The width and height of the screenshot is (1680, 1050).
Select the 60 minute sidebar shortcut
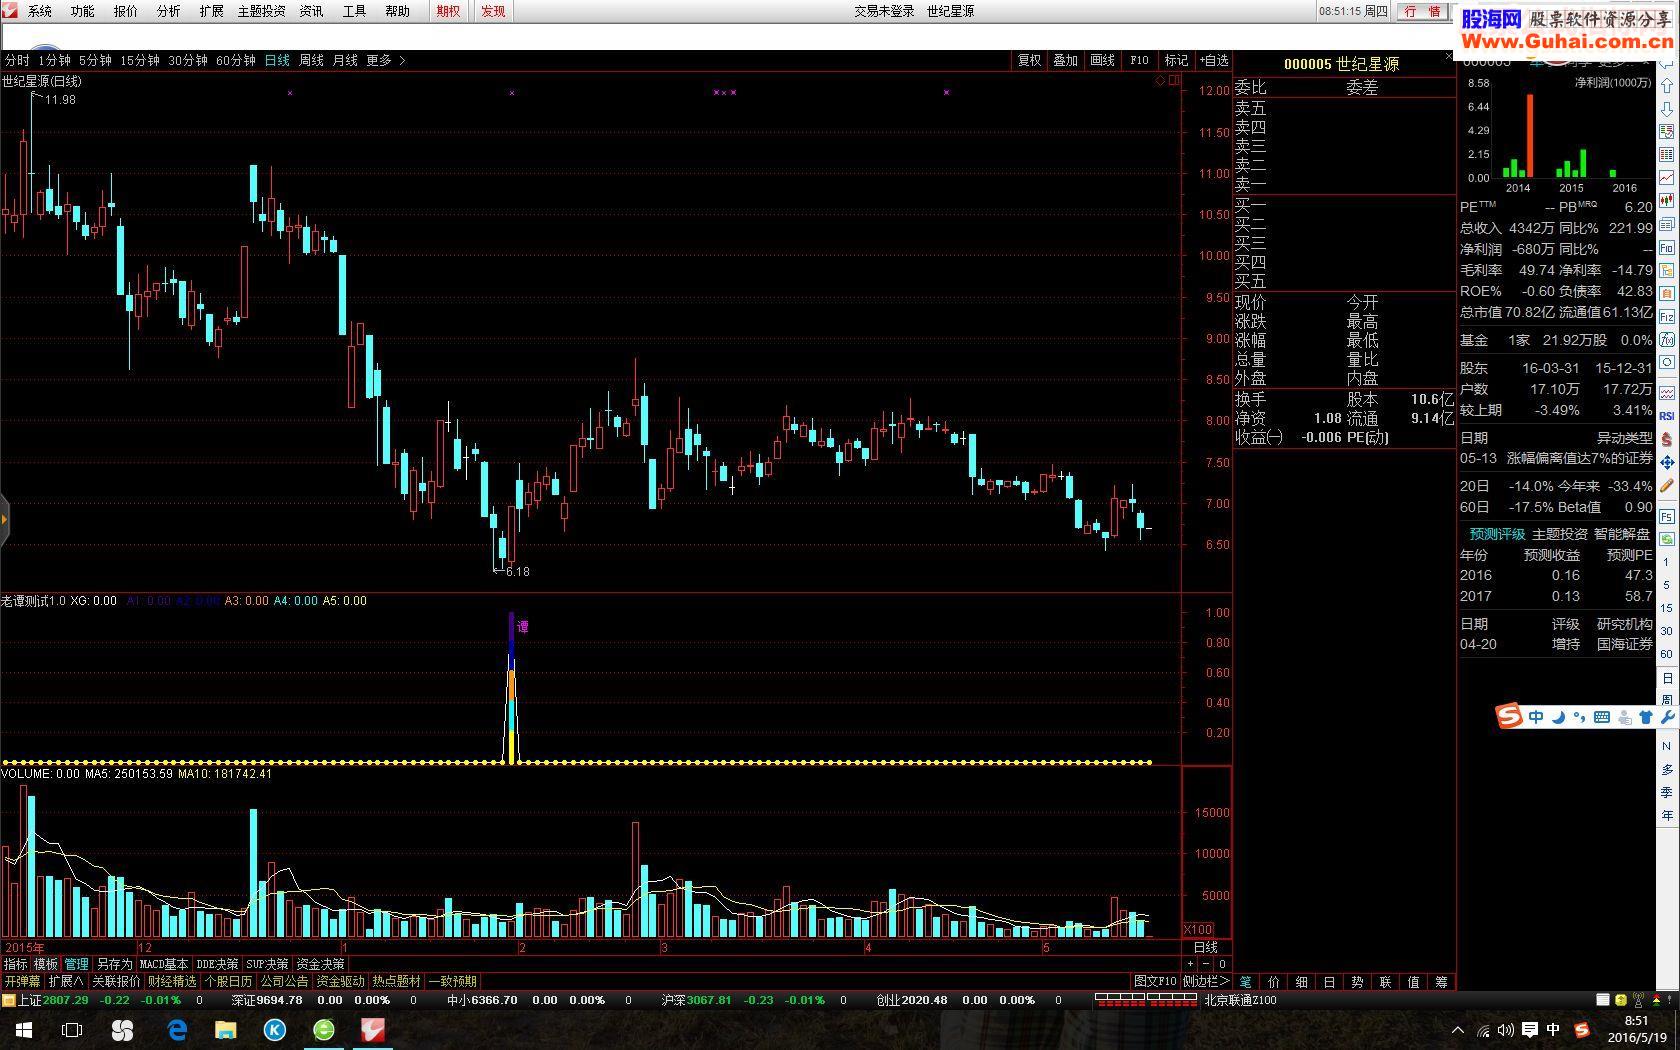(x=1666, y=654)
